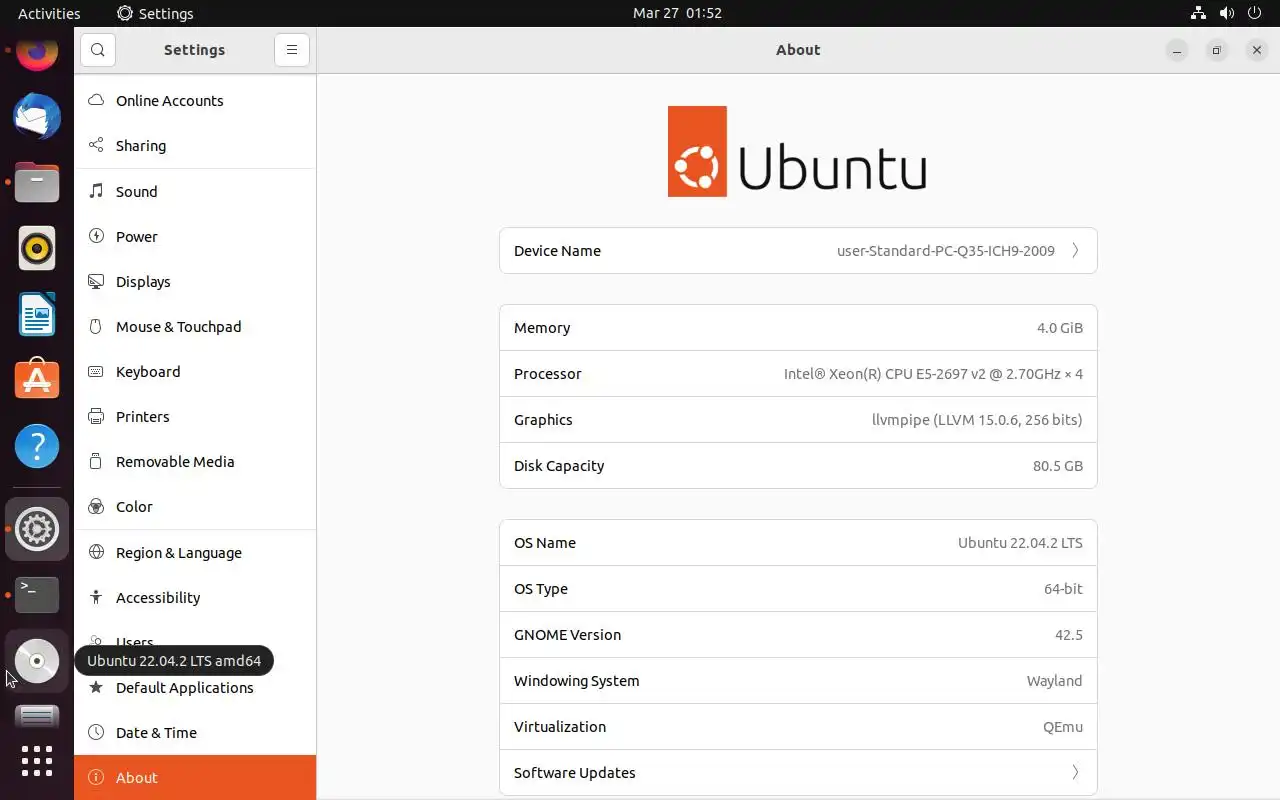This screenshot has height=800, width=1280.
Task: Open the network status indicator
Action: pyautogui.click(x=1198, y=13)
